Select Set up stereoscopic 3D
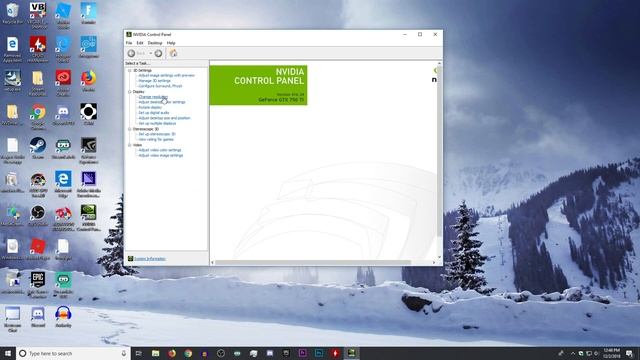 coord(157,134)
